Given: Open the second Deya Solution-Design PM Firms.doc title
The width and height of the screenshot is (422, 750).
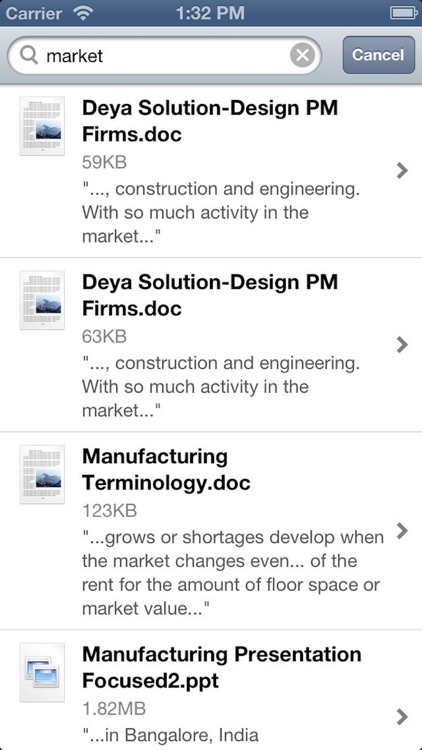Looking at the screenshot, I should tap(210, 295).
